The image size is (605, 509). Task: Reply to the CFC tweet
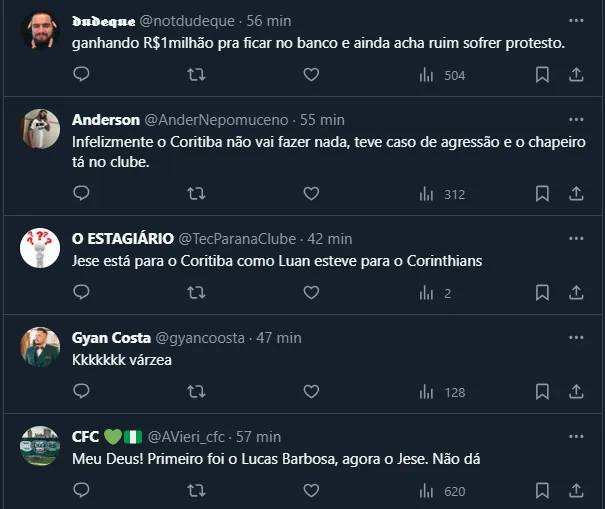[x=82, y=490]
